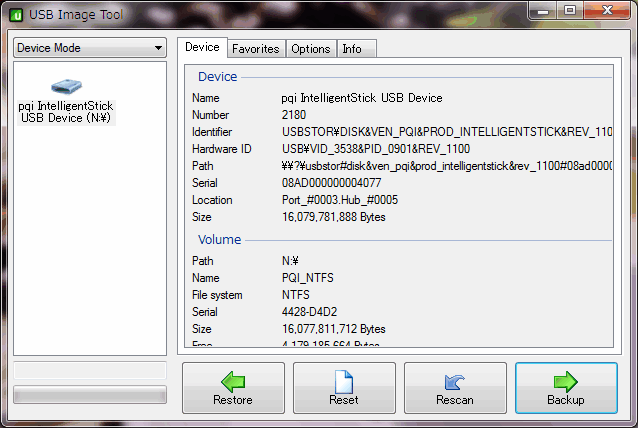638x428 pixels.
Task: Click the lower progress bar
Action: (90, 395)
